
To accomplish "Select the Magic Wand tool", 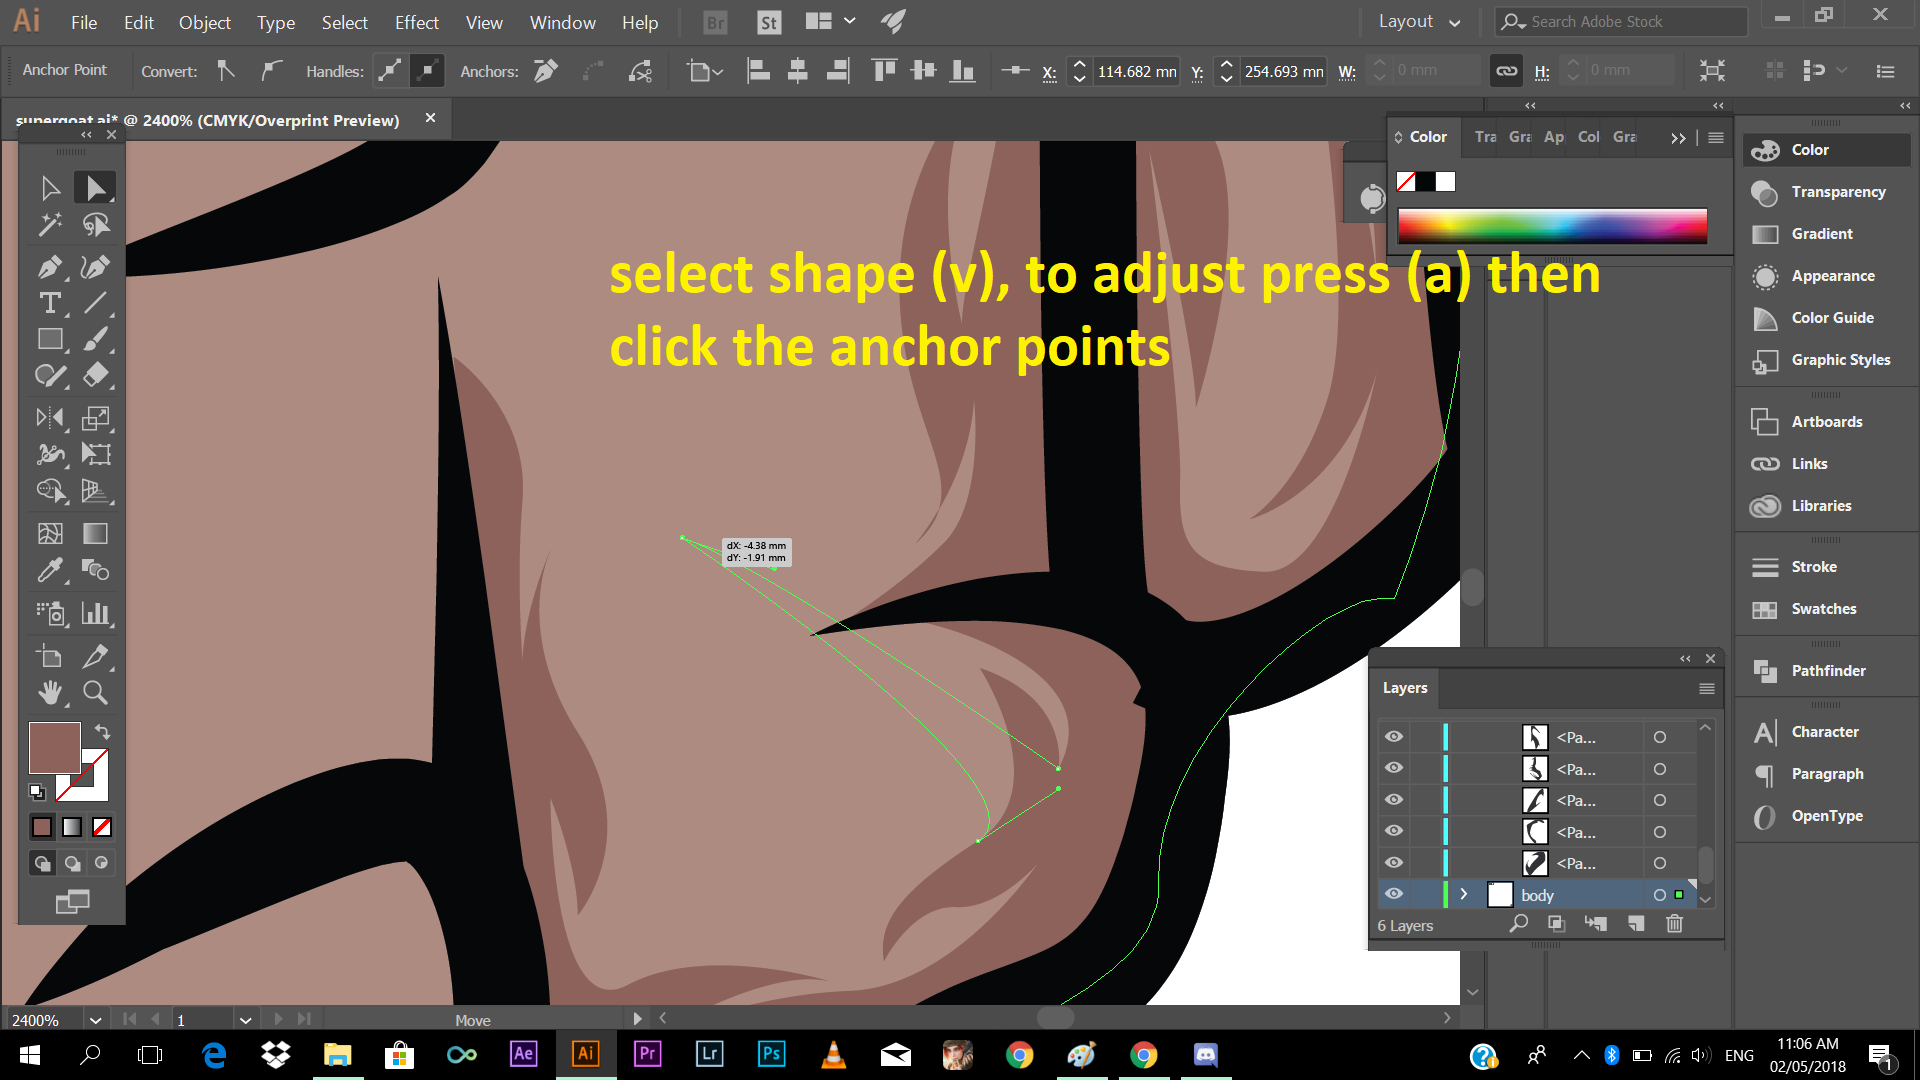I will pyautogui.click(x=49, y=225).
